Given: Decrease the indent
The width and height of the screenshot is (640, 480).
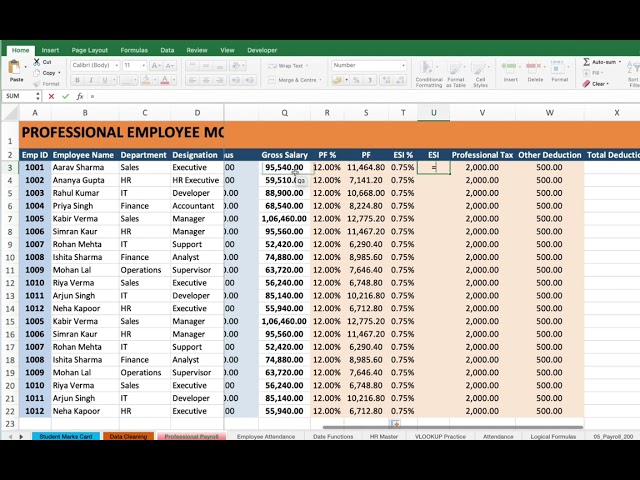Looking at the screenshot, I should (x=236, y=80).
